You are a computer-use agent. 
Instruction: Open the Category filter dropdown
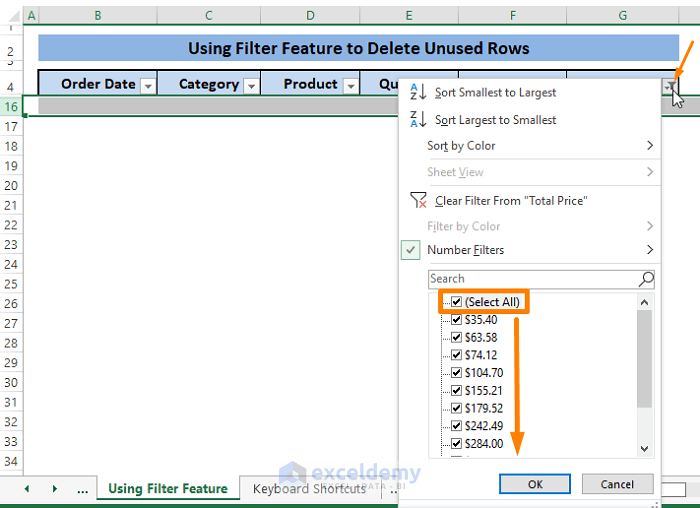click(251, 86)
